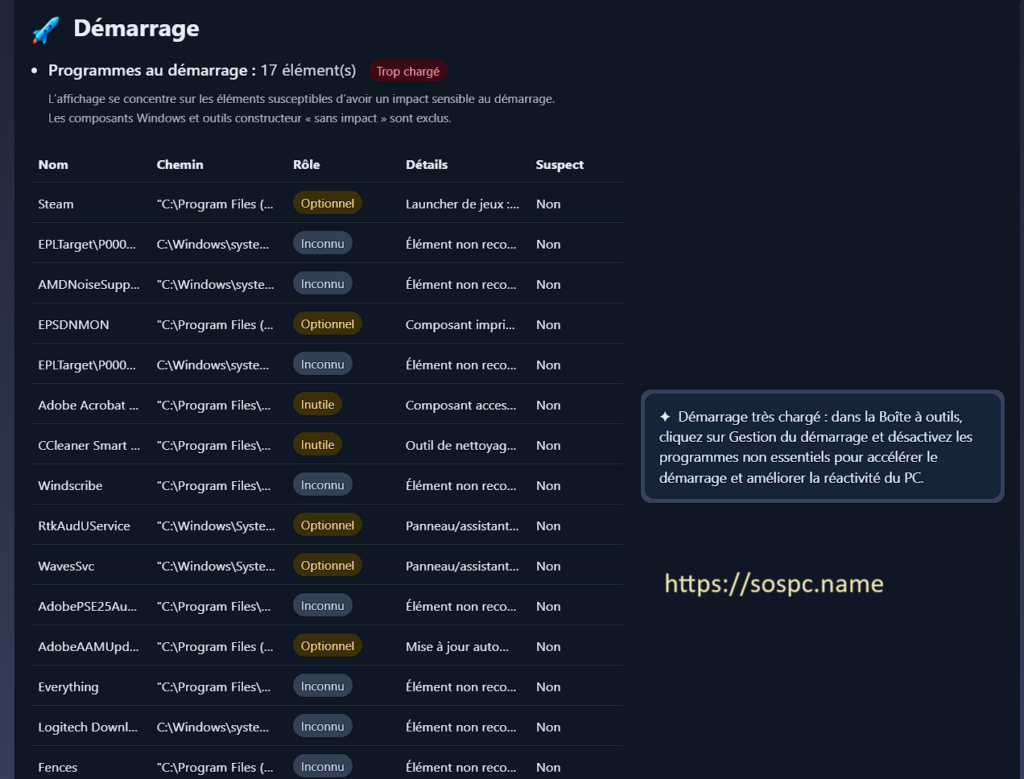Click the path cell in Steam row
Screen dimensions: 1024x779
tap(215, 204)
